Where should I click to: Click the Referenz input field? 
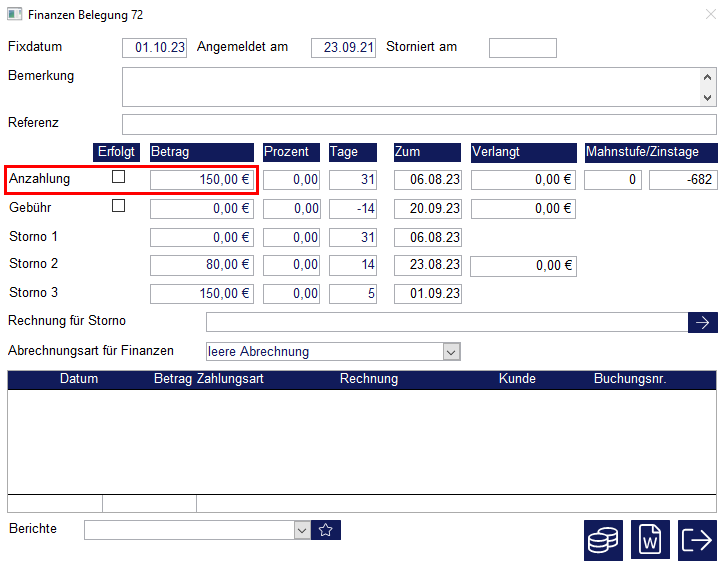click(419, 124)
